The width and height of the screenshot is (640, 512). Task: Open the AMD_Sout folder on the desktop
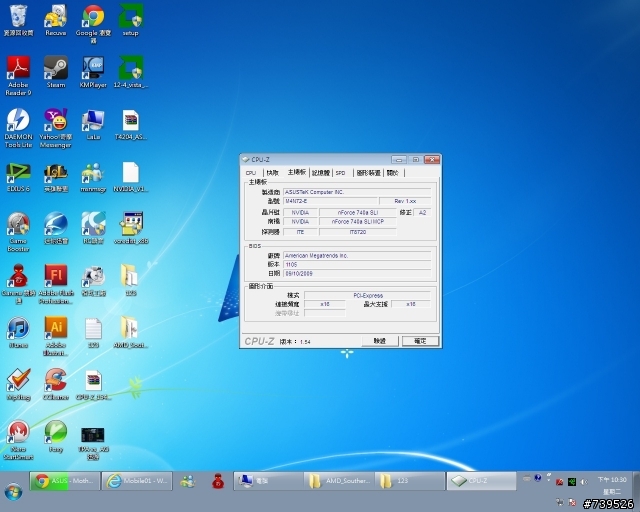pos(131,332)
